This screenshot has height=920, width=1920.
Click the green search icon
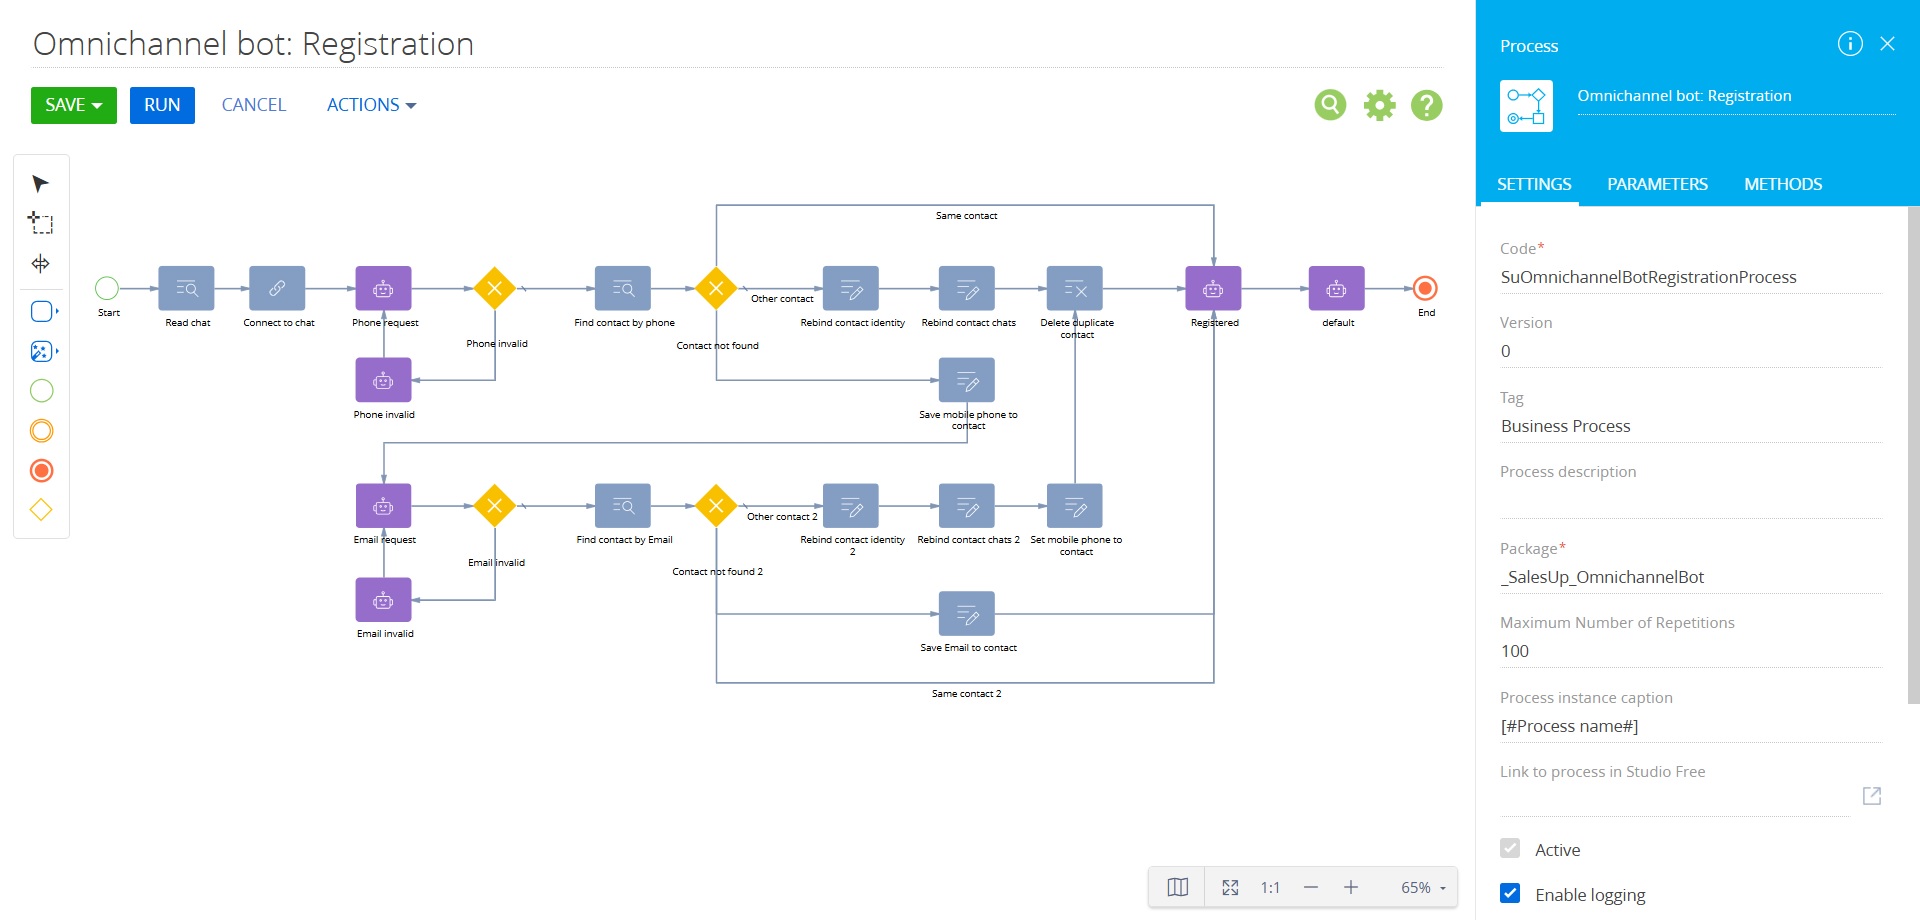1330,105
